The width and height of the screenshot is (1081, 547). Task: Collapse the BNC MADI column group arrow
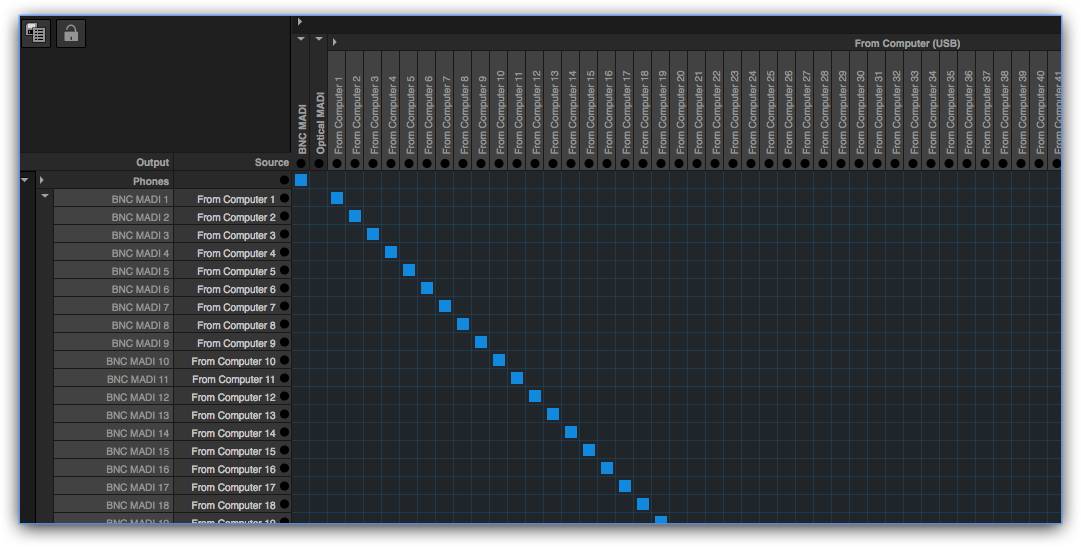pos(300,39)
